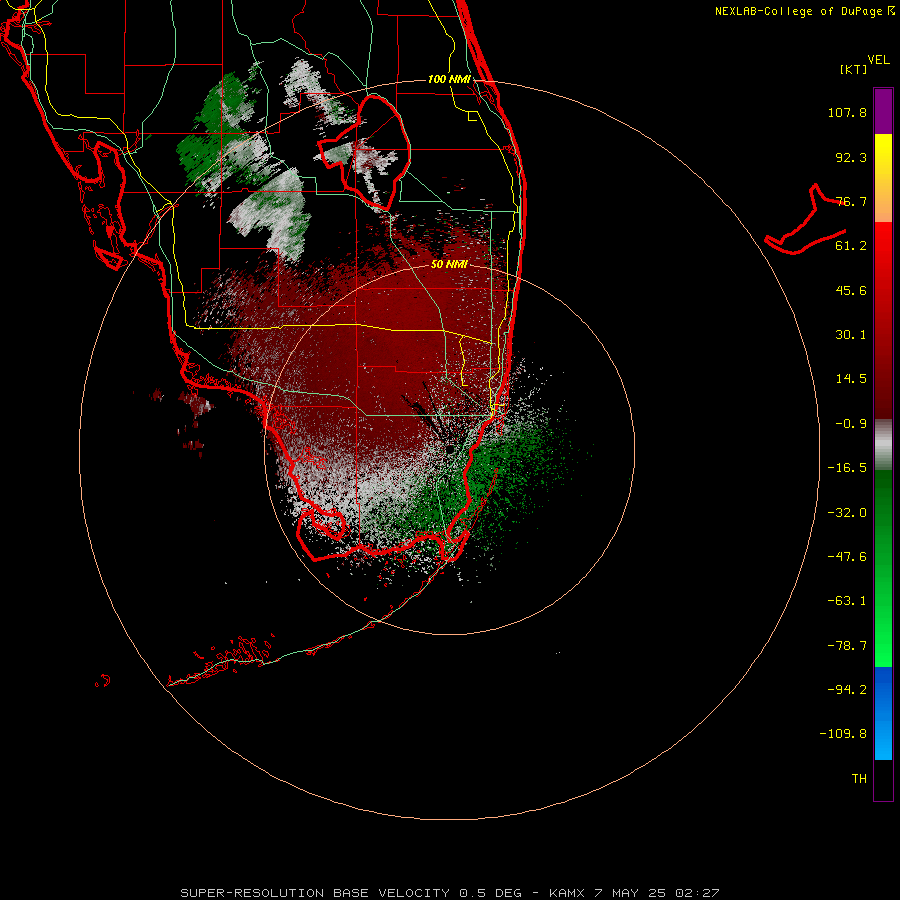
Task: Click the -0.9 velocity scale value
Action: click(x=851, y=424)
